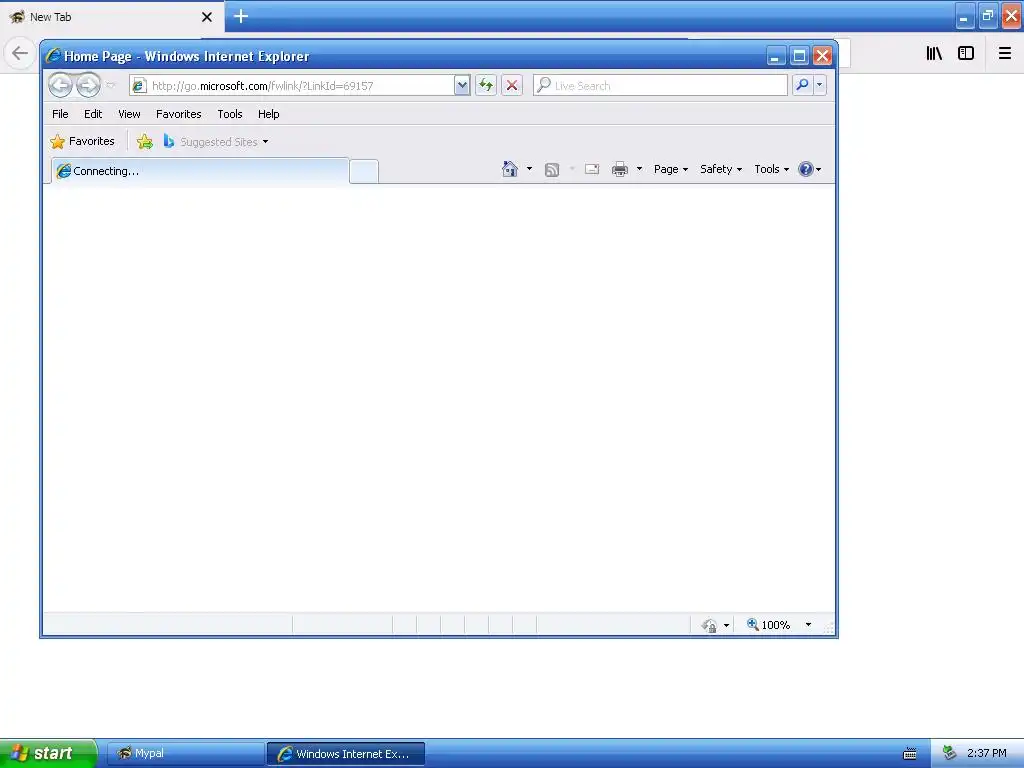Open the Windows Start menu
1024x768 pixels.
(x=48, y=753)
